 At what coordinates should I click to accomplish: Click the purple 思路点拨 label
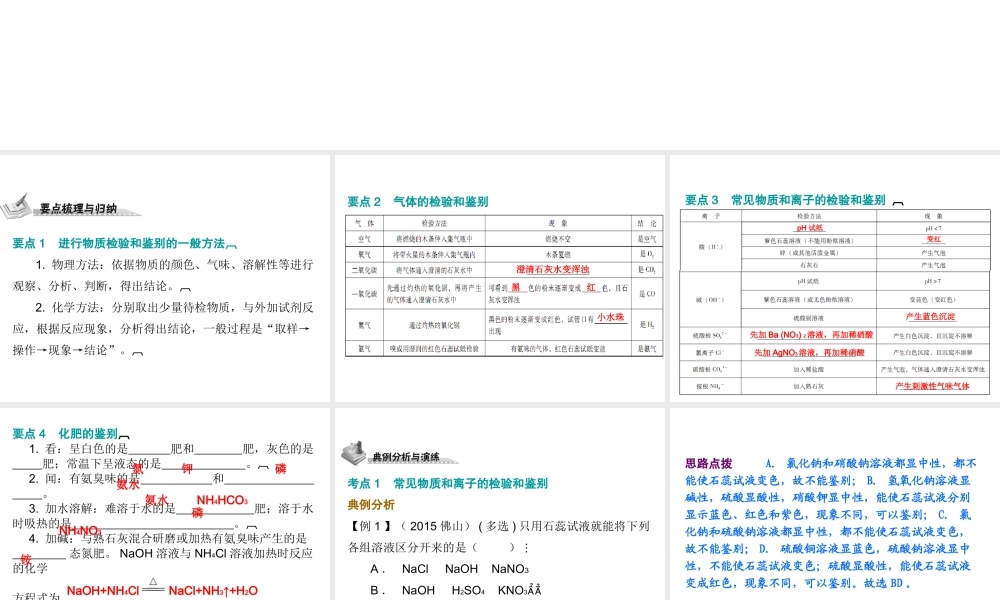click(709, 464)
